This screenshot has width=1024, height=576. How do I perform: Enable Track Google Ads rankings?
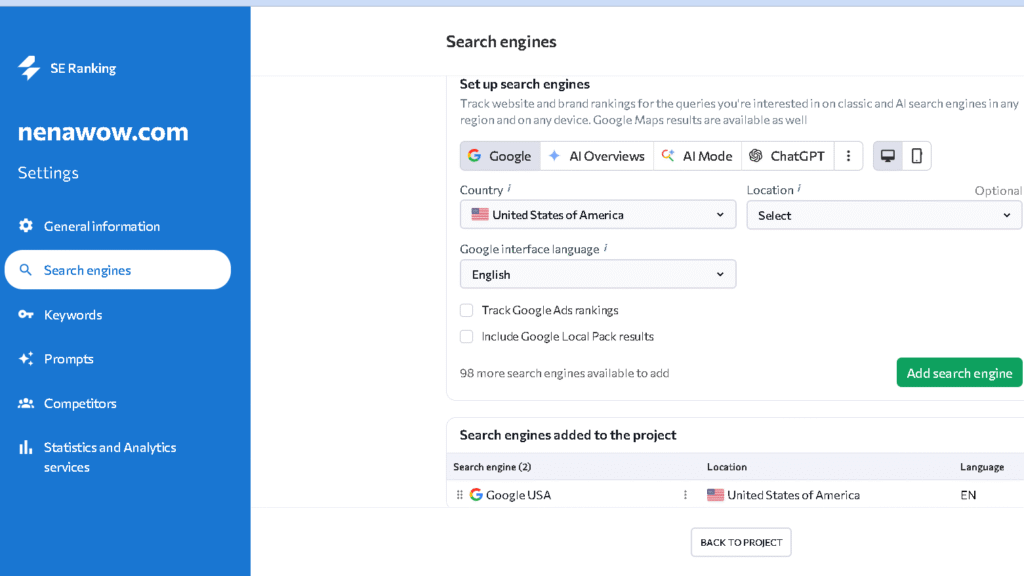tap(466, 310)
